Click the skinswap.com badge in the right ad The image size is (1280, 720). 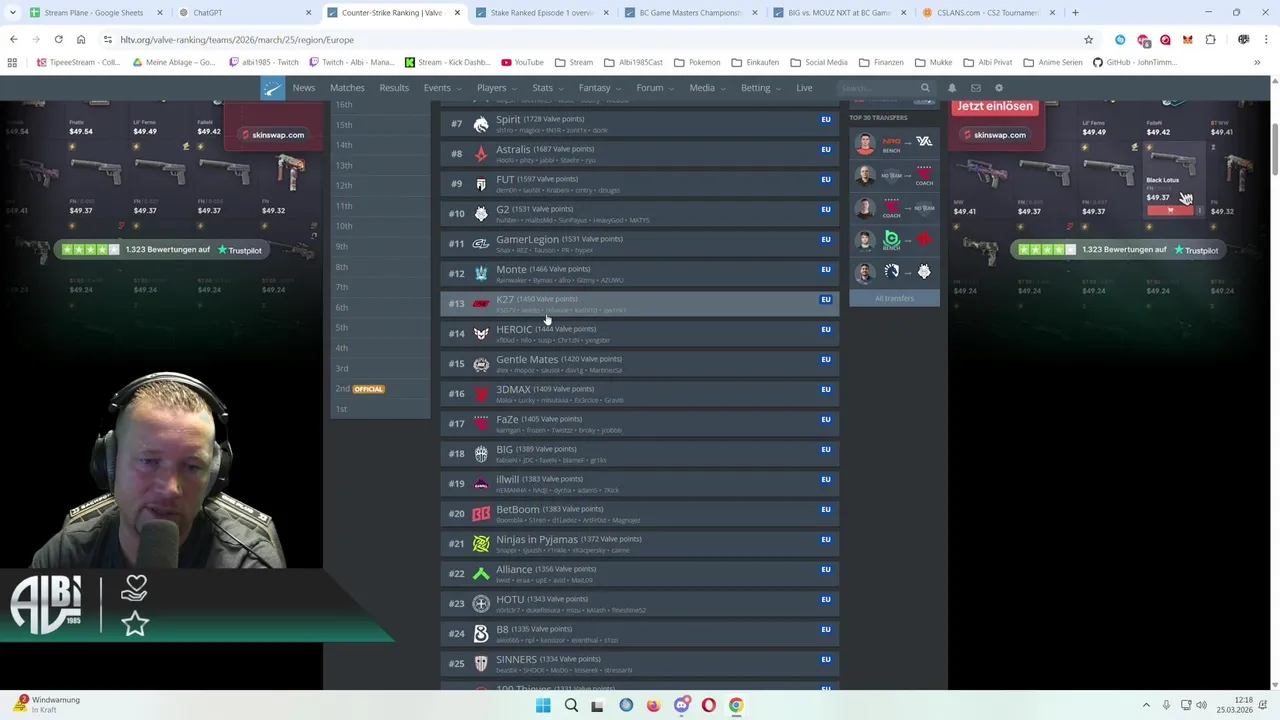pos(993,135)
